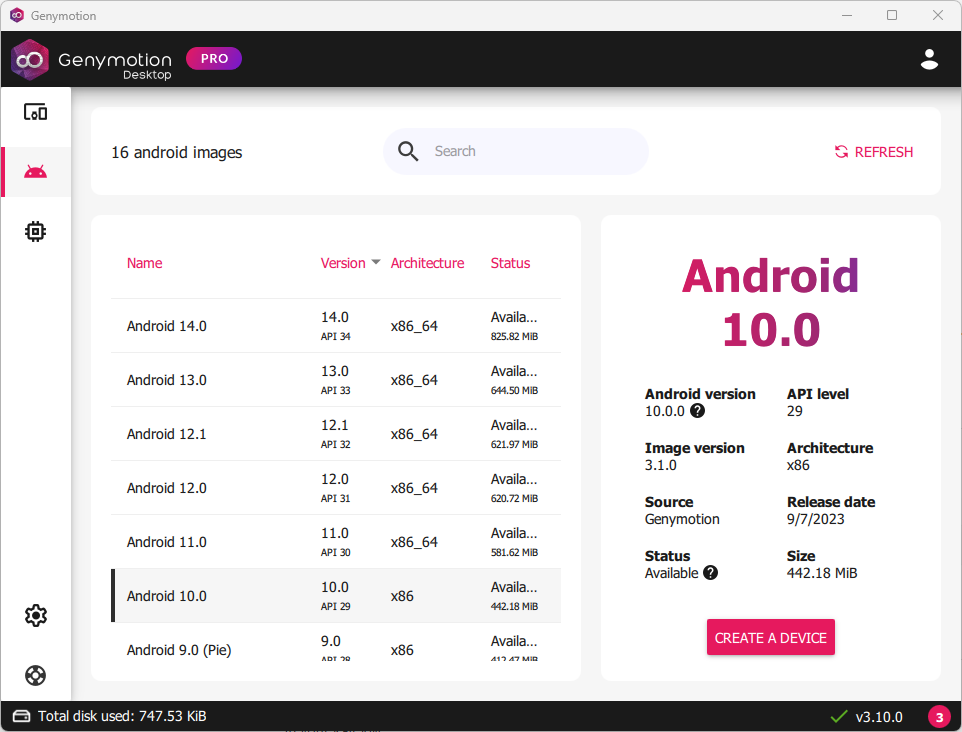Open the help lifebuoy icon
The height and width of the screenshot is (732, 962).
coord(36,675)
